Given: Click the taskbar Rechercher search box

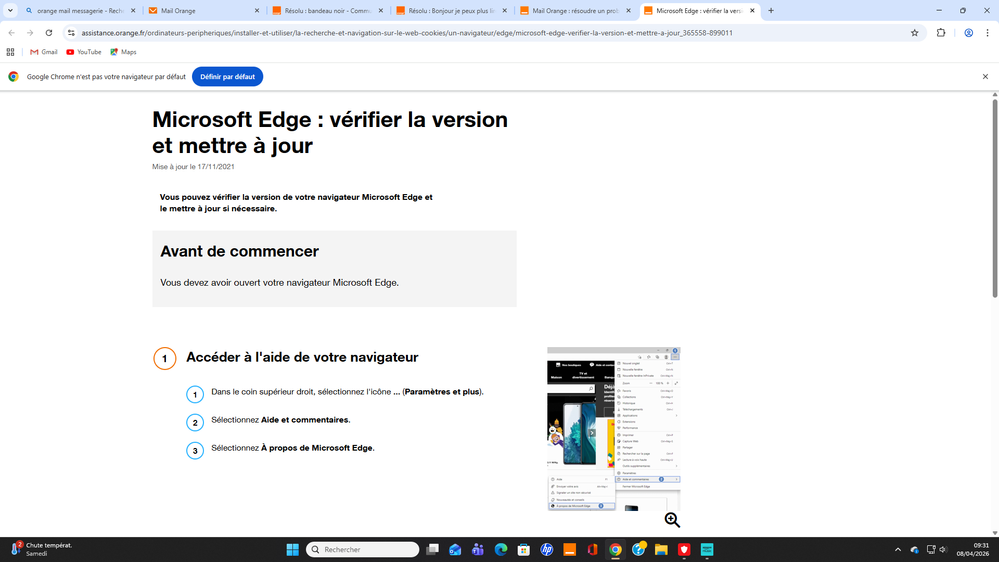Looking at the screenshot, I should 363,549.
